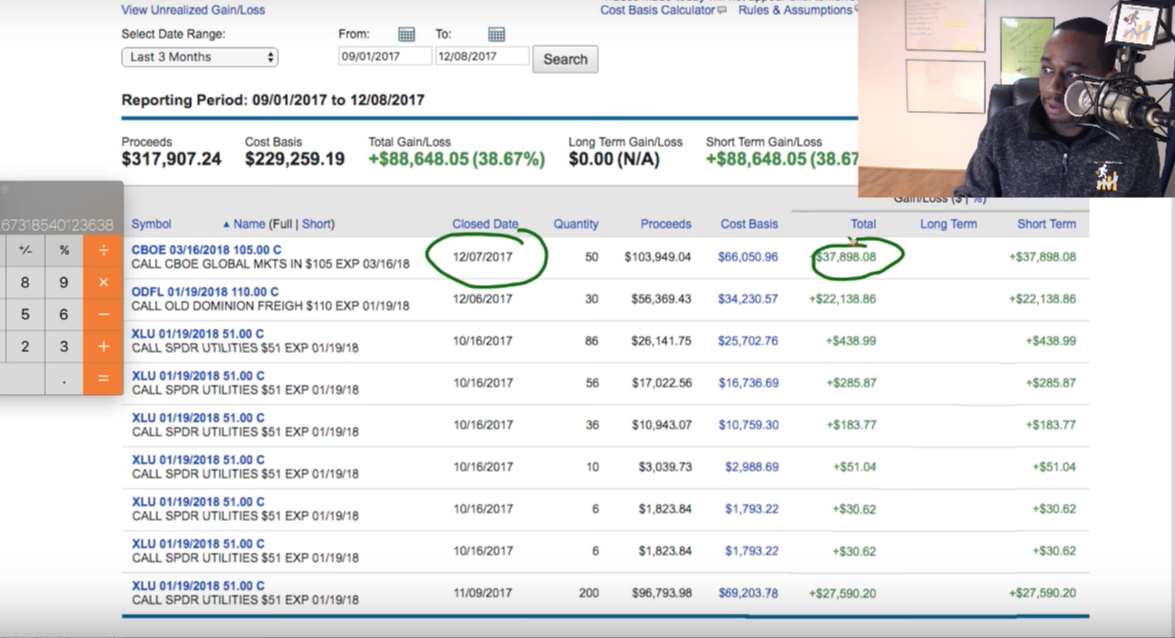Click the calculator number display
Screen dimensions: 1175x638
(58, 224)
